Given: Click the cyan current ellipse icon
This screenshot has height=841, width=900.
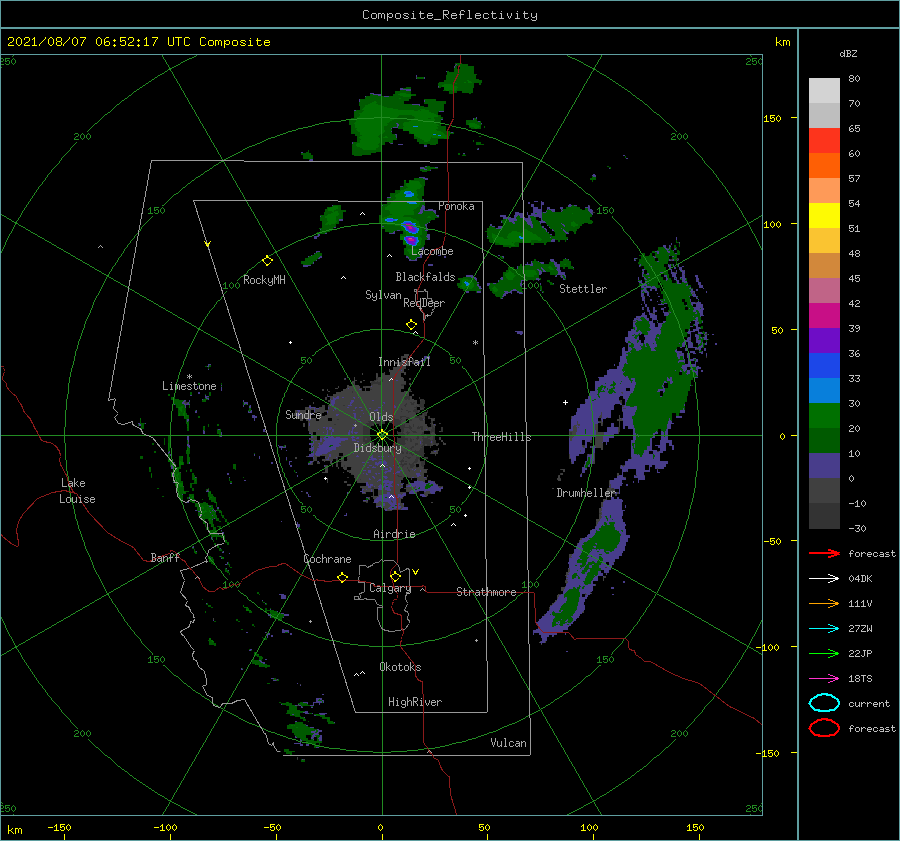Looking at the screenshot, I should click(824, 703).
